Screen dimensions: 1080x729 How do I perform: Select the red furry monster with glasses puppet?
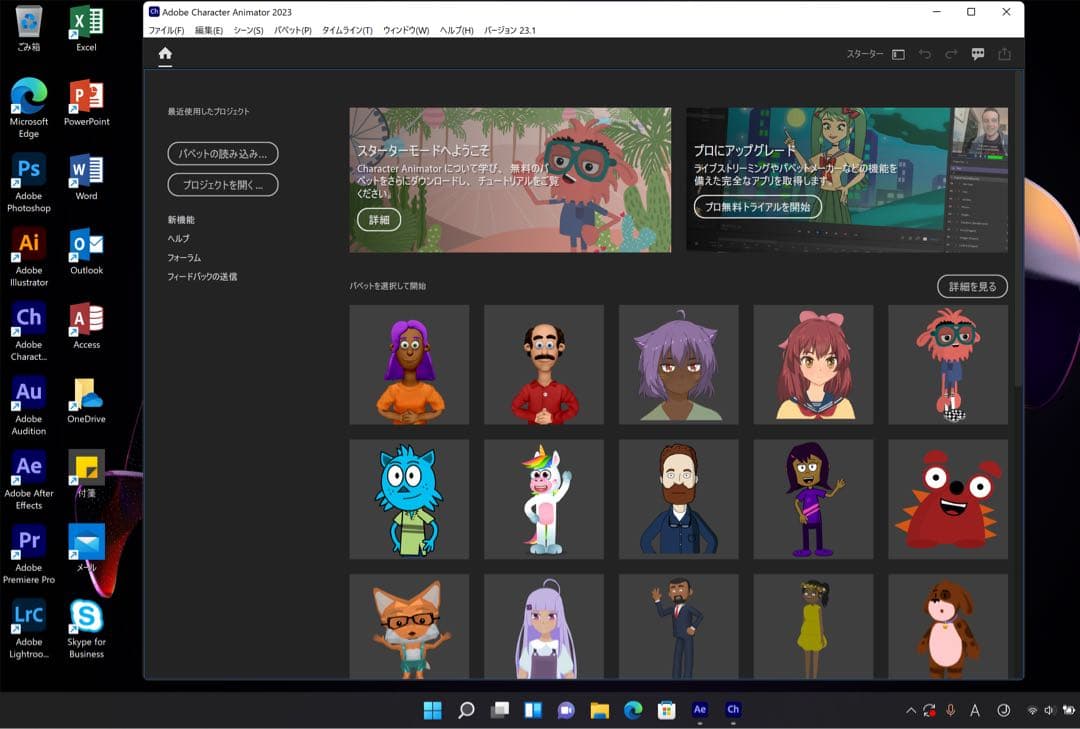pyautogui.click(x=948, y=364)
